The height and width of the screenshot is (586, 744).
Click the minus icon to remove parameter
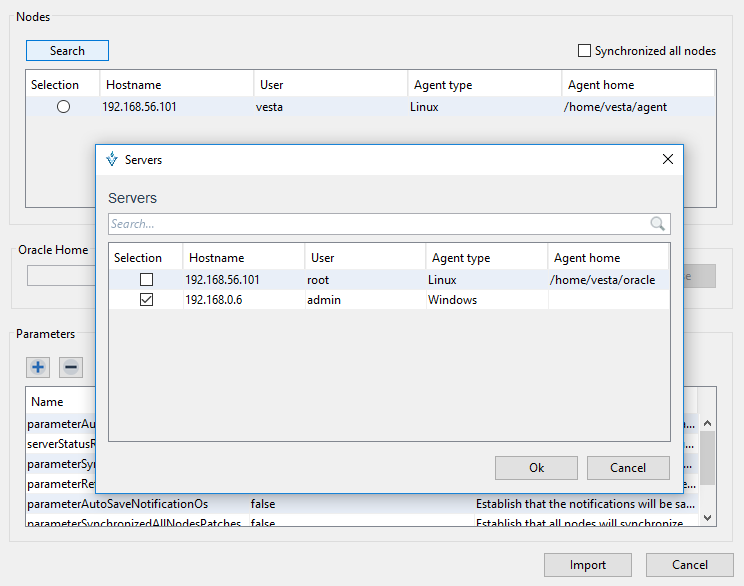(71, 367)
